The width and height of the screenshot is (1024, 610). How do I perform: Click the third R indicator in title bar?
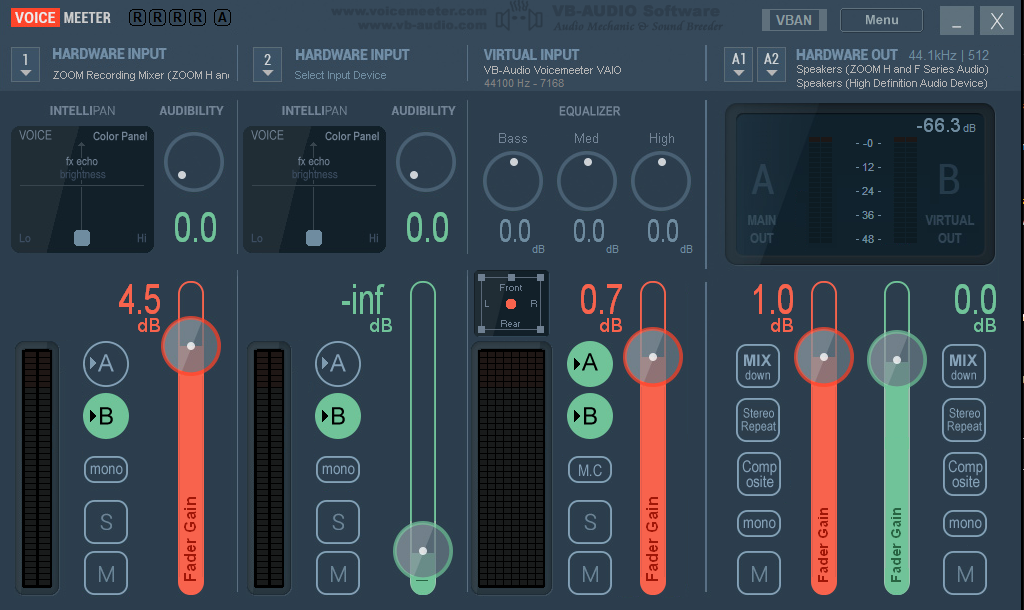coord(177,18)
